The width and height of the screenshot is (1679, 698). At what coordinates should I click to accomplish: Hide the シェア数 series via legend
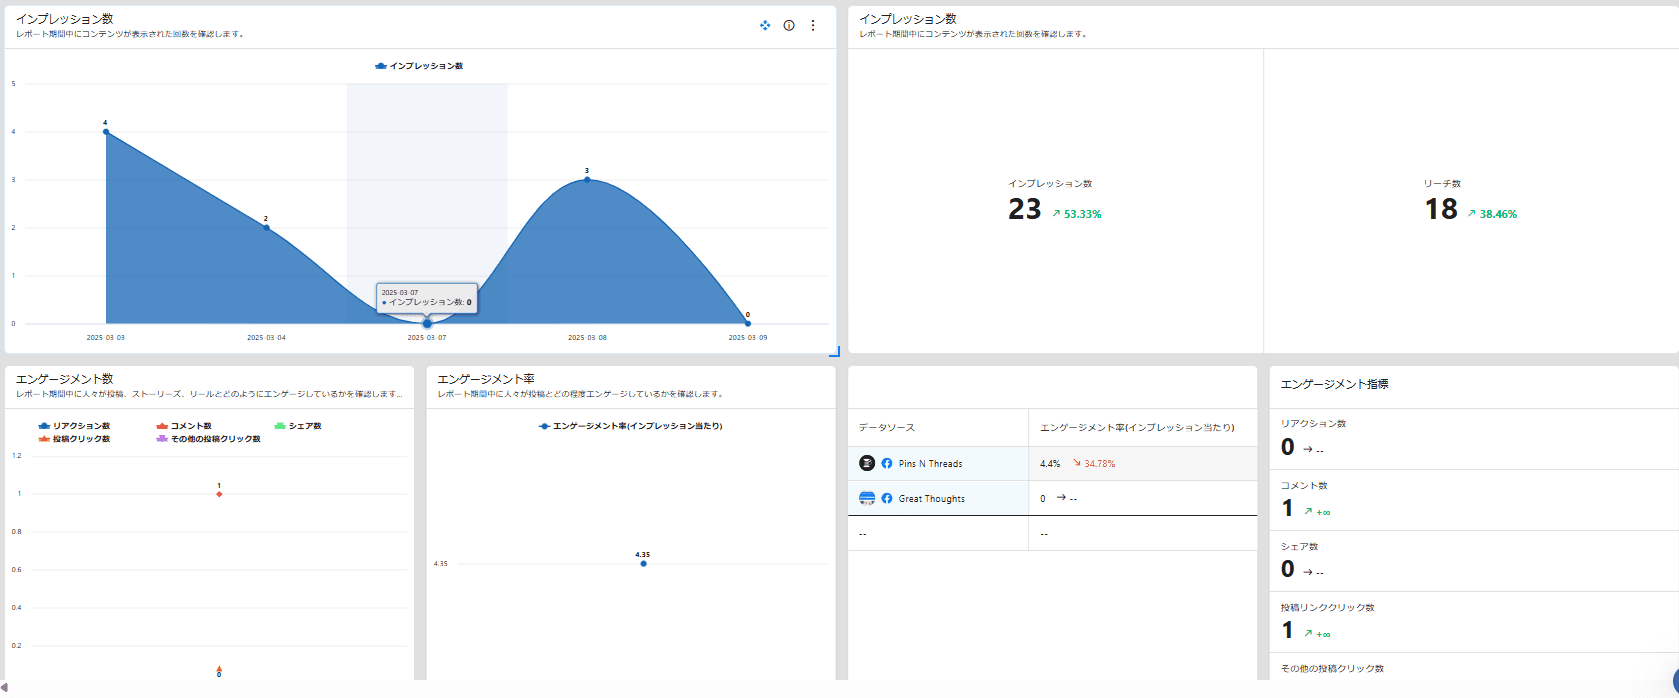[x=298, y=426]
